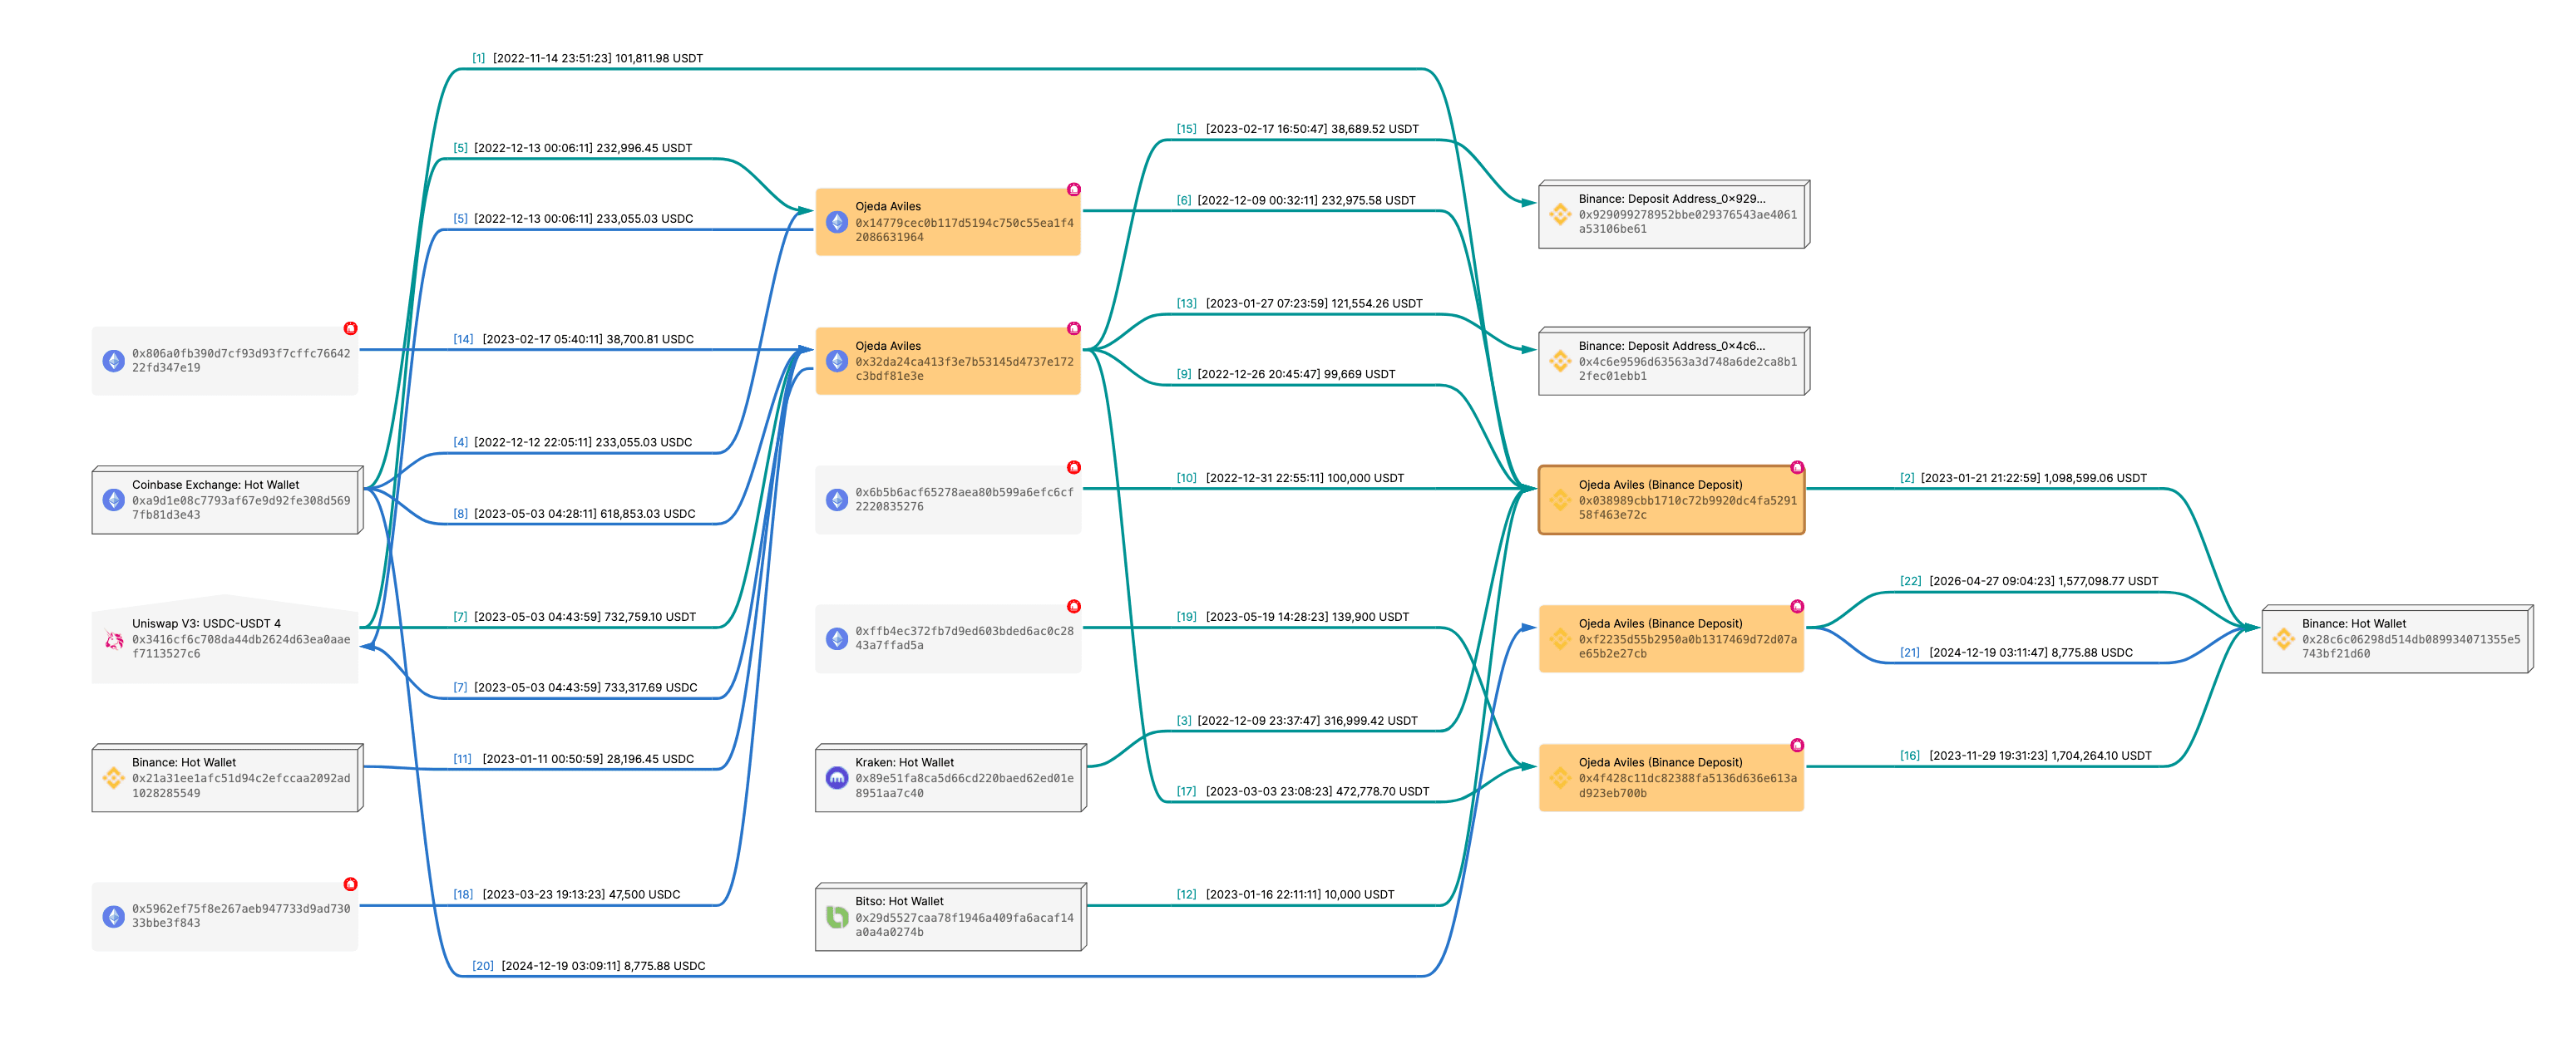
Task: Click transfer label [6] 232,975.58 USDT
Action: (1296, 201)
